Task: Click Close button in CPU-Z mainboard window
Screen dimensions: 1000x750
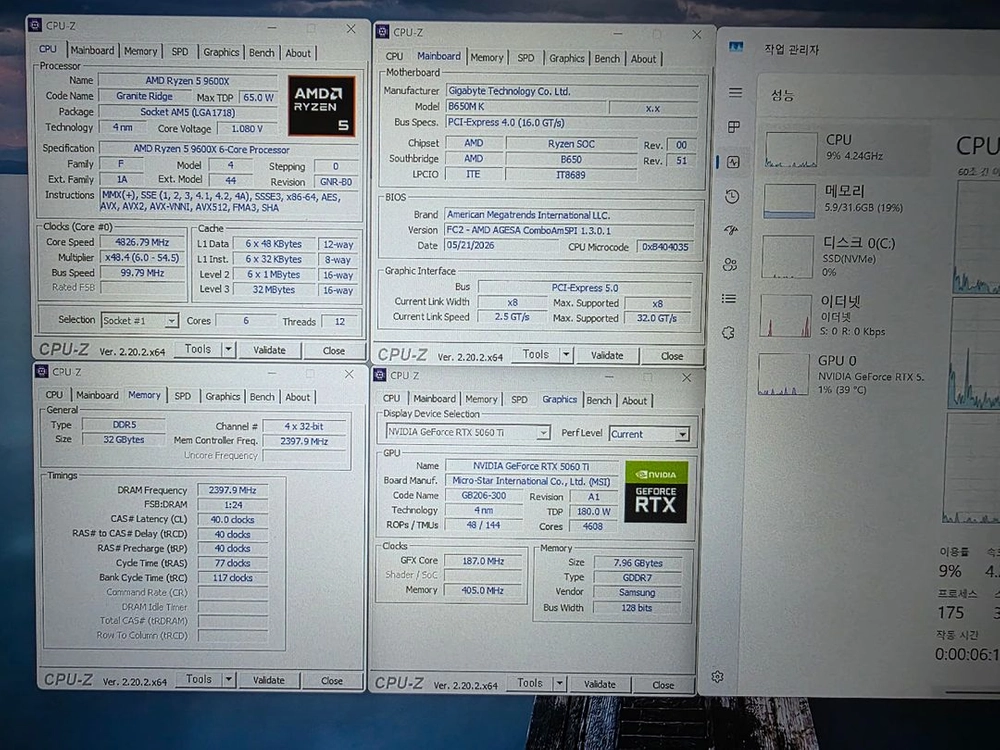Action: [x=672, y=356]
